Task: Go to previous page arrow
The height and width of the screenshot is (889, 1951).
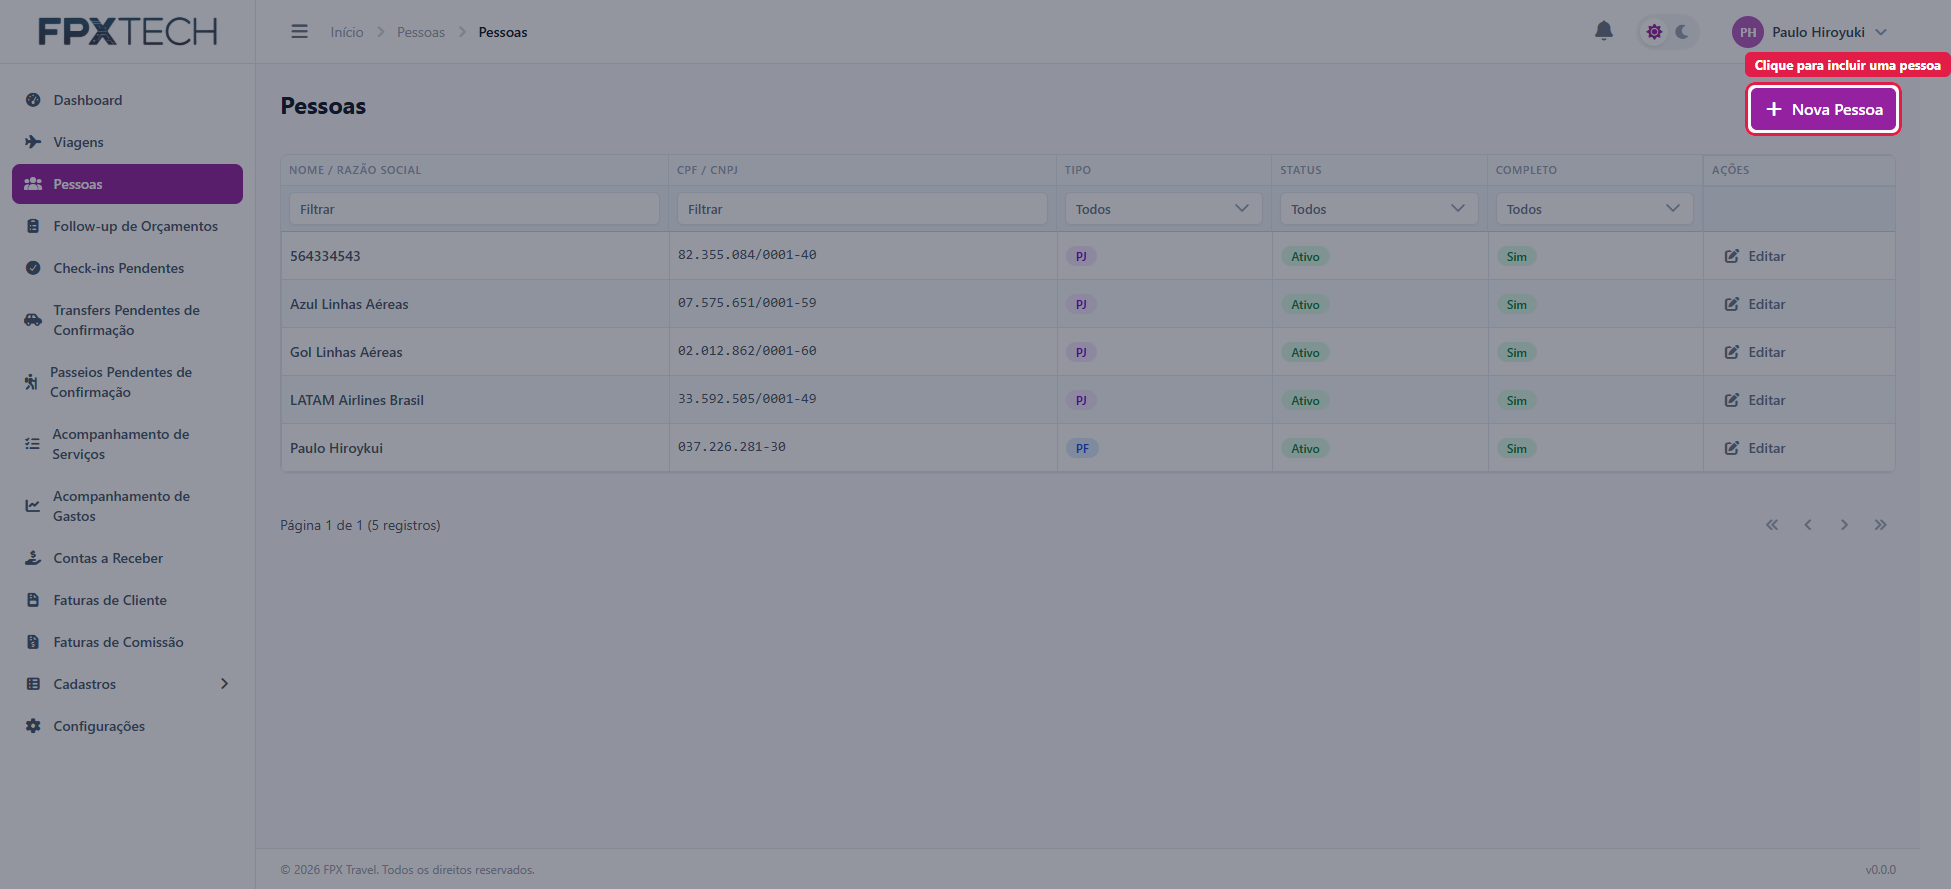Action: pos(1808,525)
